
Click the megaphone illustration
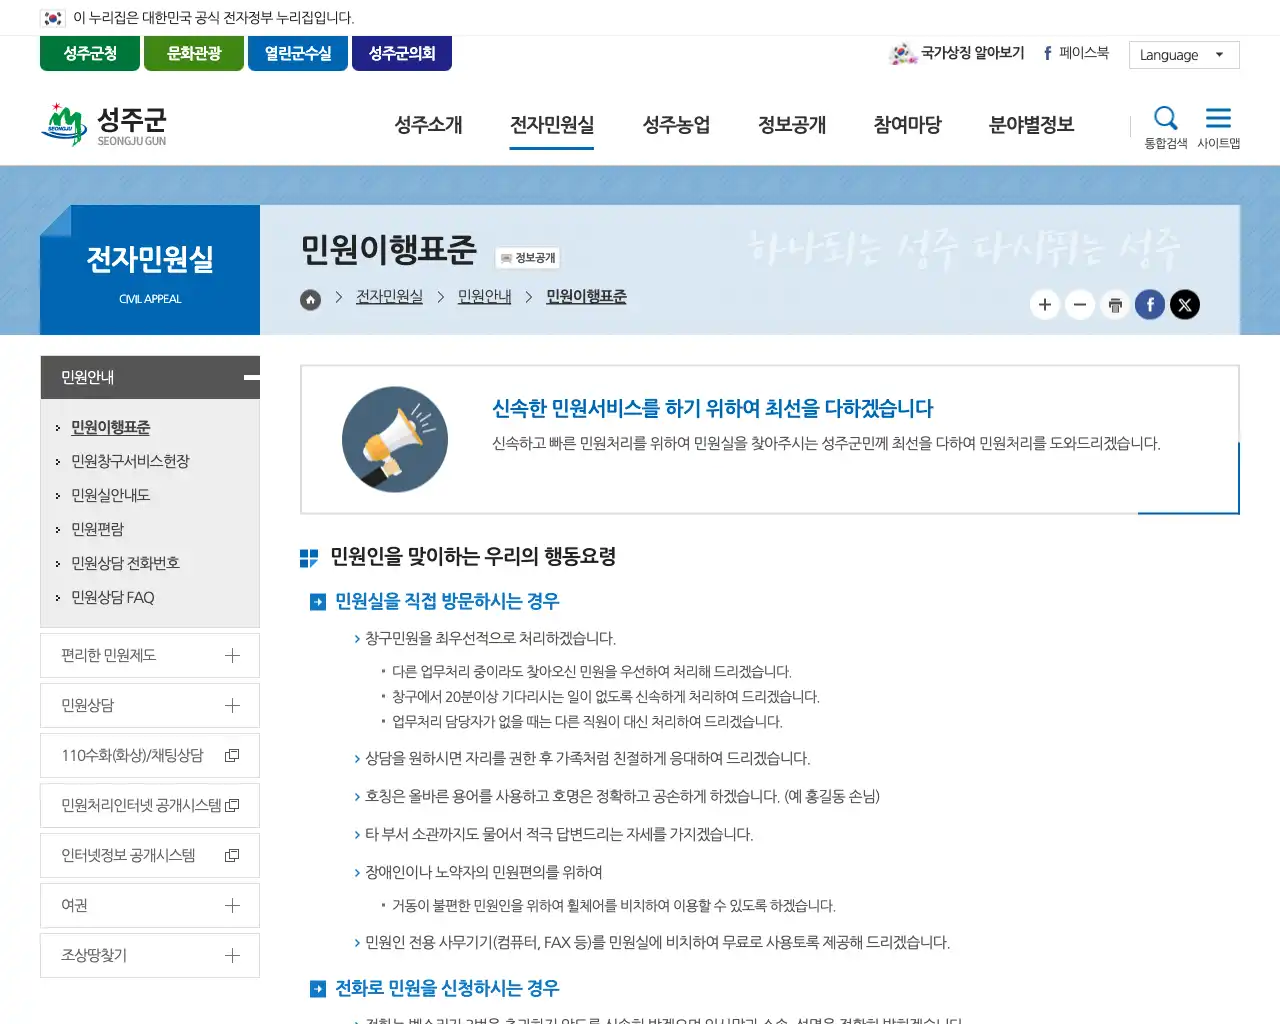[x=395, y=439]
